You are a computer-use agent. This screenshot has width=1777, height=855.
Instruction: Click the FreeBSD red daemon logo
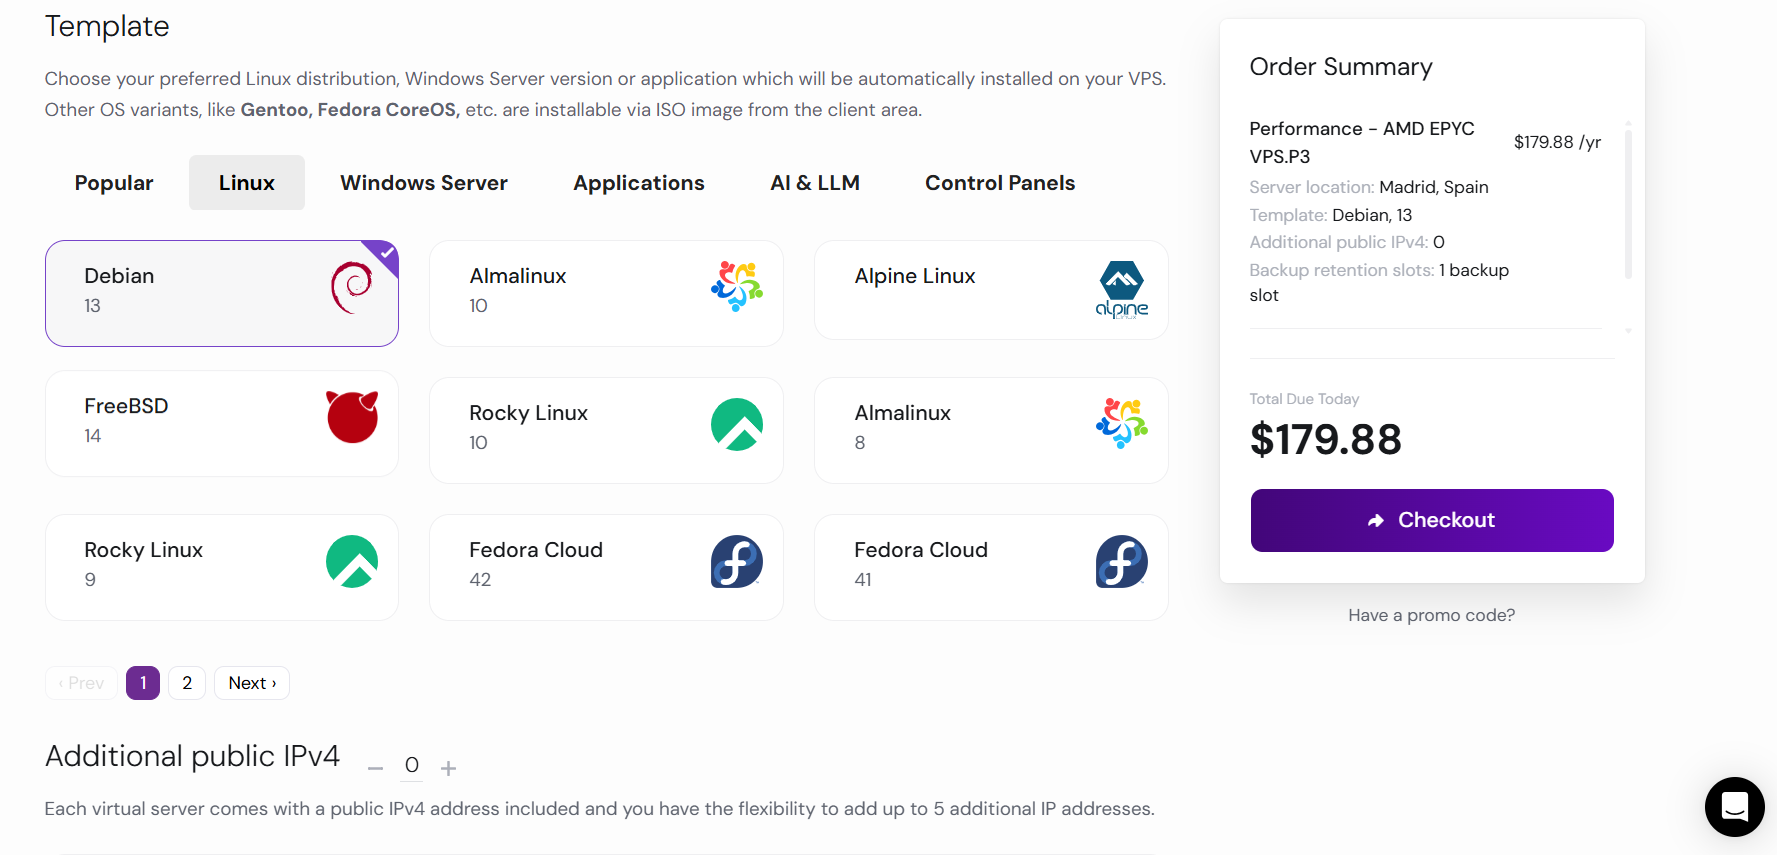click(352, 416)
